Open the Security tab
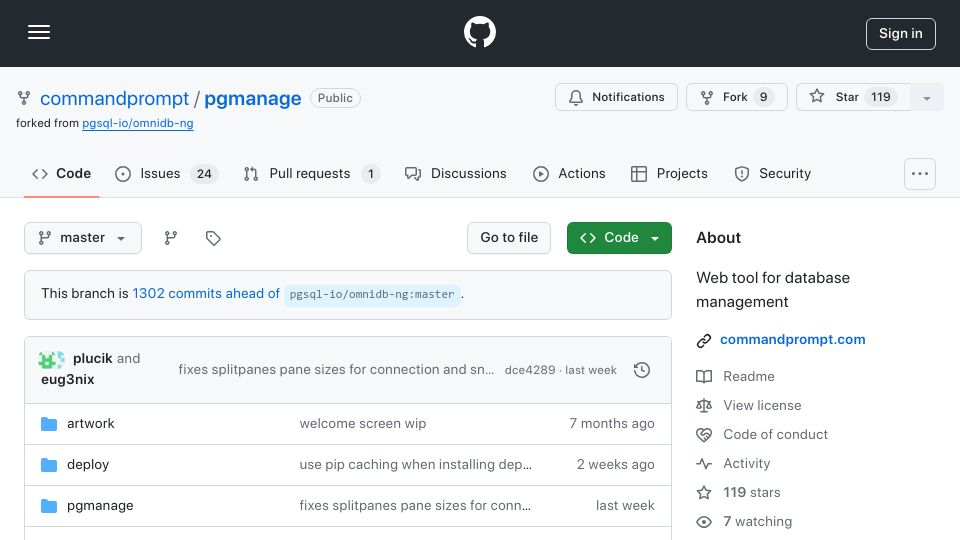 (x=773, y=174)
